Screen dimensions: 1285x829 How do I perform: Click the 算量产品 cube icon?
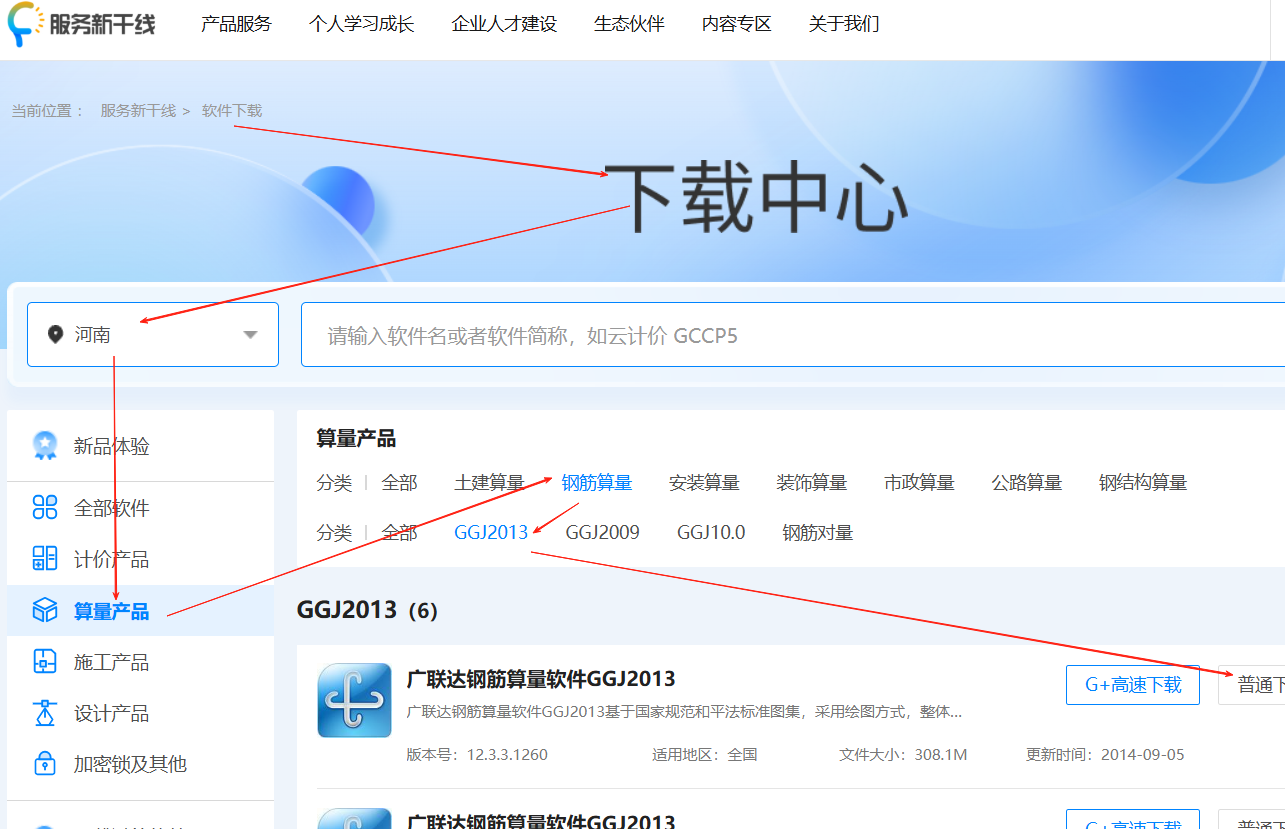coord(45,610)
